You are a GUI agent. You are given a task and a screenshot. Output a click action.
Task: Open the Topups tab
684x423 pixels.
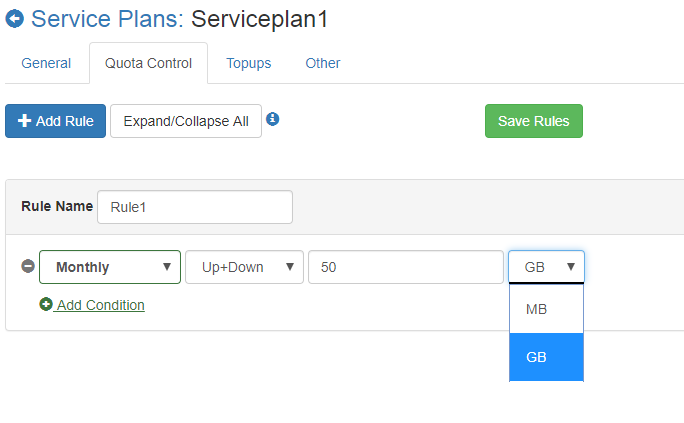tap(249, 63)
